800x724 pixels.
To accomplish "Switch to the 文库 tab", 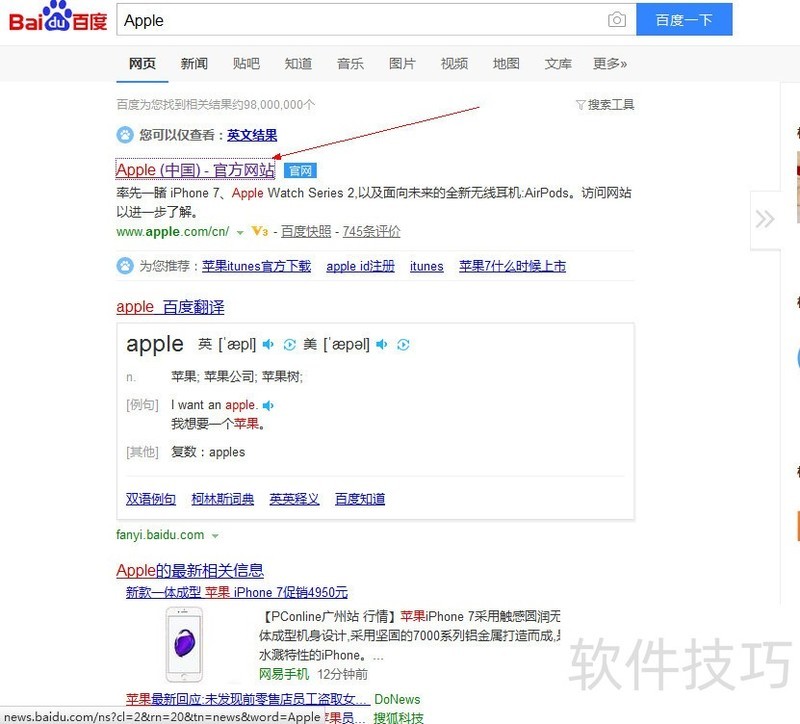I will [x=558, y=64].
